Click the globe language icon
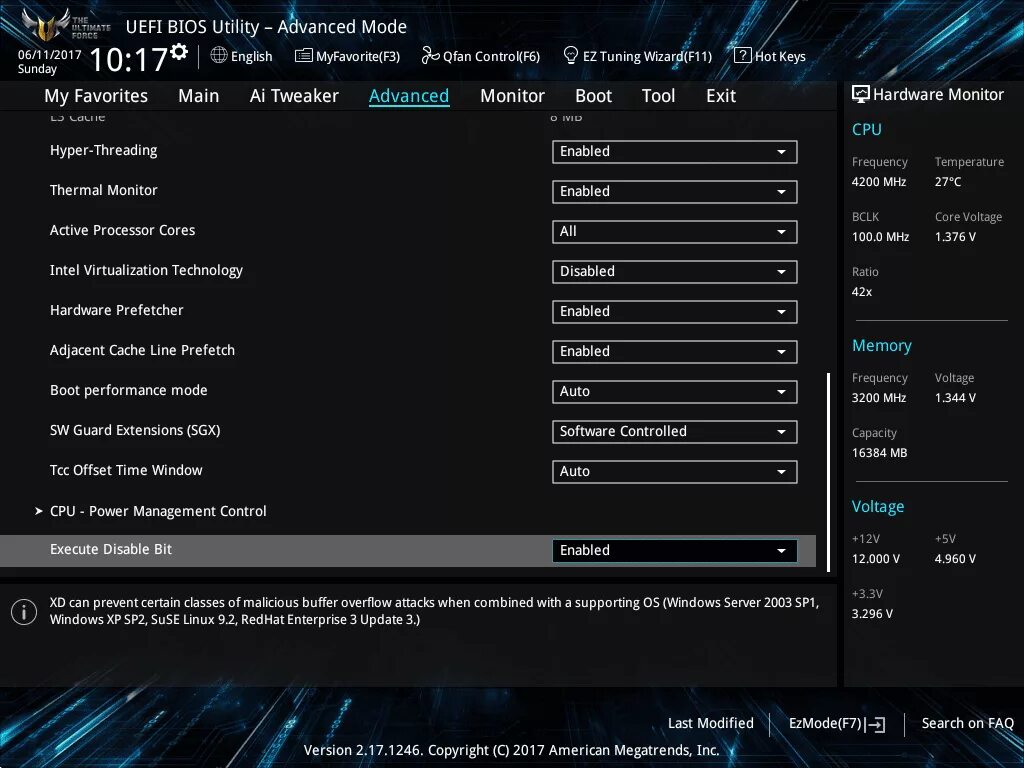The height and width of the screenshot is (768, 1024). coord(219,56)
